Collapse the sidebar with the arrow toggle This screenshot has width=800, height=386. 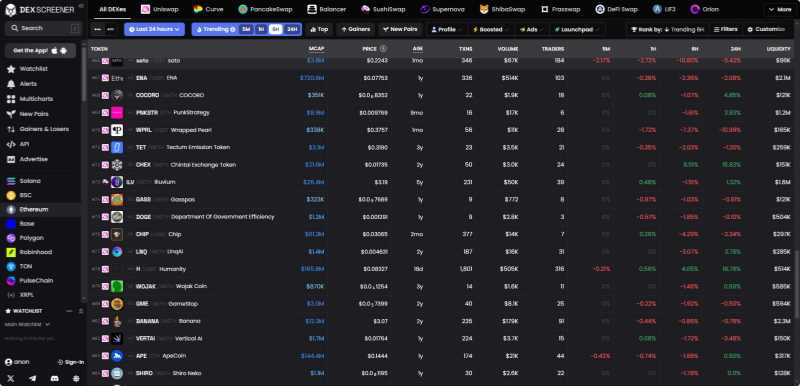pyautogui.click(x=81, y=6)
